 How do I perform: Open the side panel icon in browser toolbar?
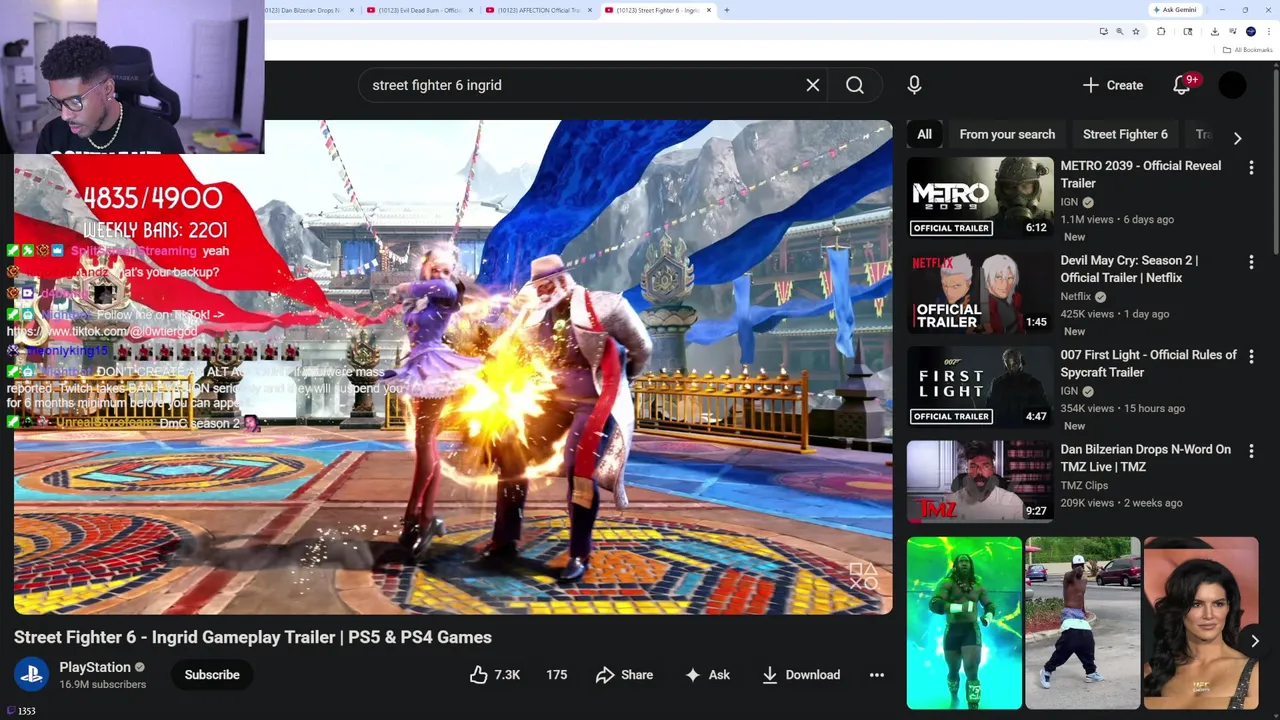(x=1188, y=32)
